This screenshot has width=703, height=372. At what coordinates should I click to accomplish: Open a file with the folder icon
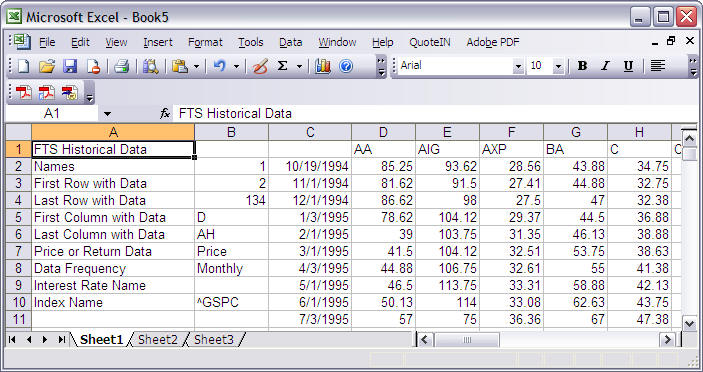pyautogui.click(x=47, y=67)
